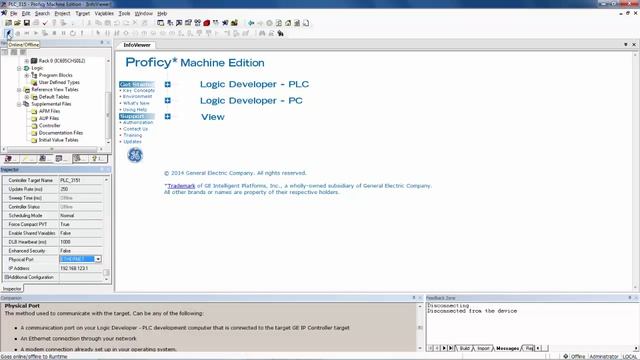The width and height of the screenshot is (640, 360).
Task: Click Companion panel scroll down arrow
Action: point(420,348)
